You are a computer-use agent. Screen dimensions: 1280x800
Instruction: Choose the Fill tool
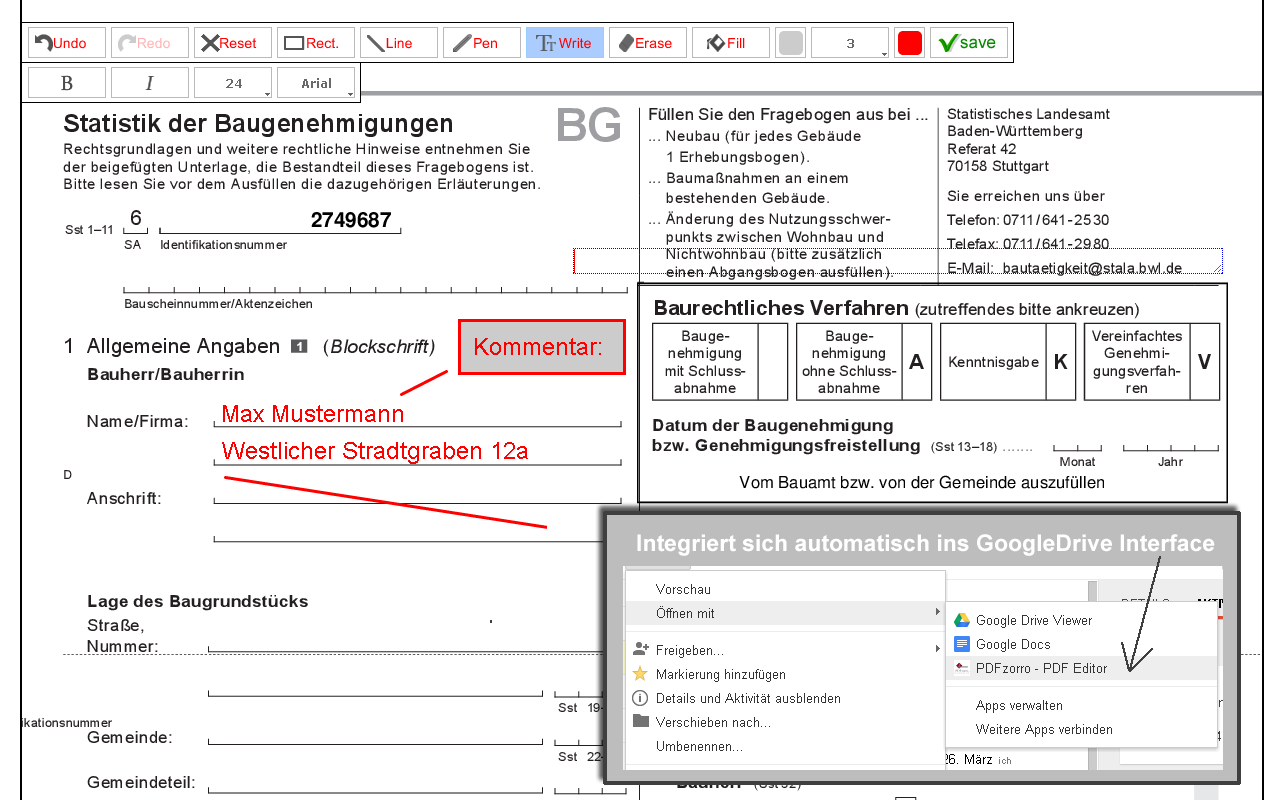coord(730,42)
